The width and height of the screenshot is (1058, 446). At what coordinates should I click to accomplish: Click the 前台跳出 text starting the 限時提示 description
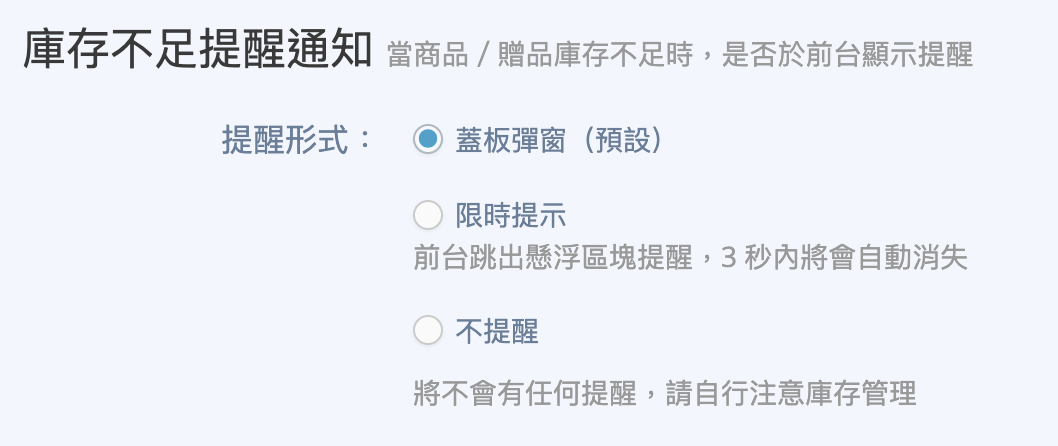468,258
